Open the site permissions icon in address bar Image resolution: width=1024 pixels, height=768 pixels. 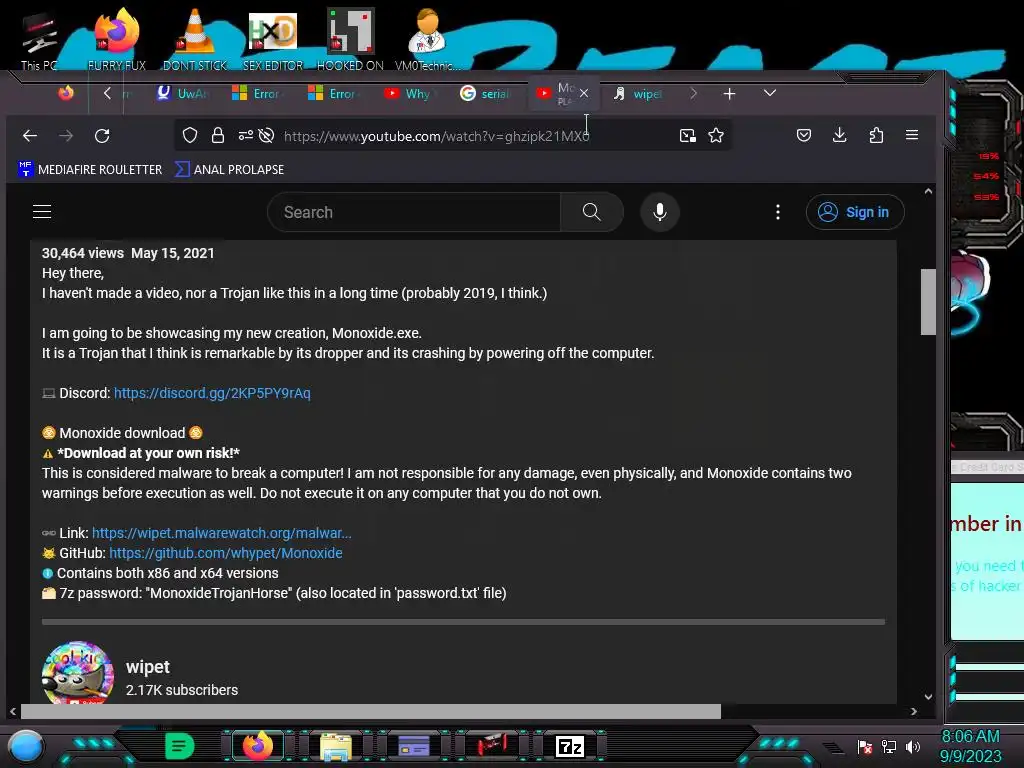(246, 135)
